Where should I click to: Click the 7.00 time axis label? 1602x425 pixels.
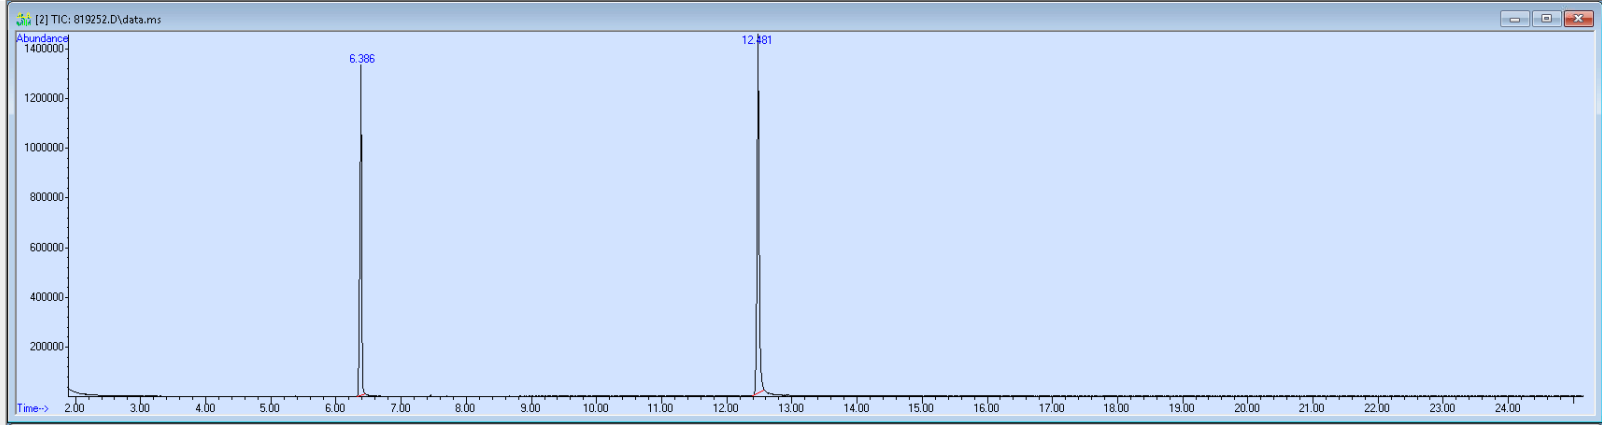point(400,408)
